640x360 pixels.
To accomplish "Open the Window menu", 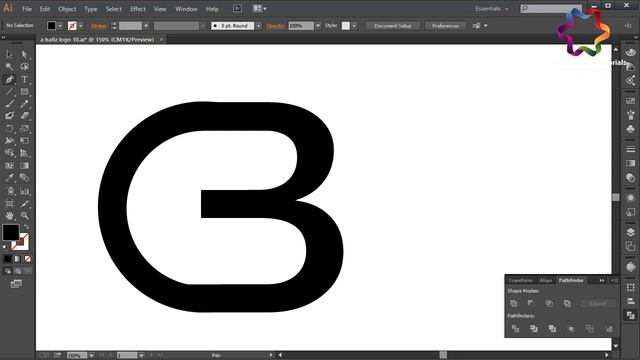I will [x=186, y=9].
